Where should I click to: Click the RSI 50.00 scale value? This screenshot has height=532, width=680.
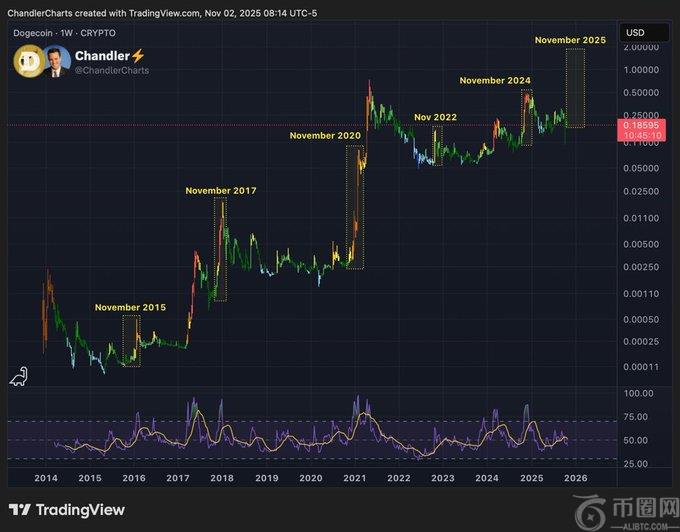[x=635, y=440]
